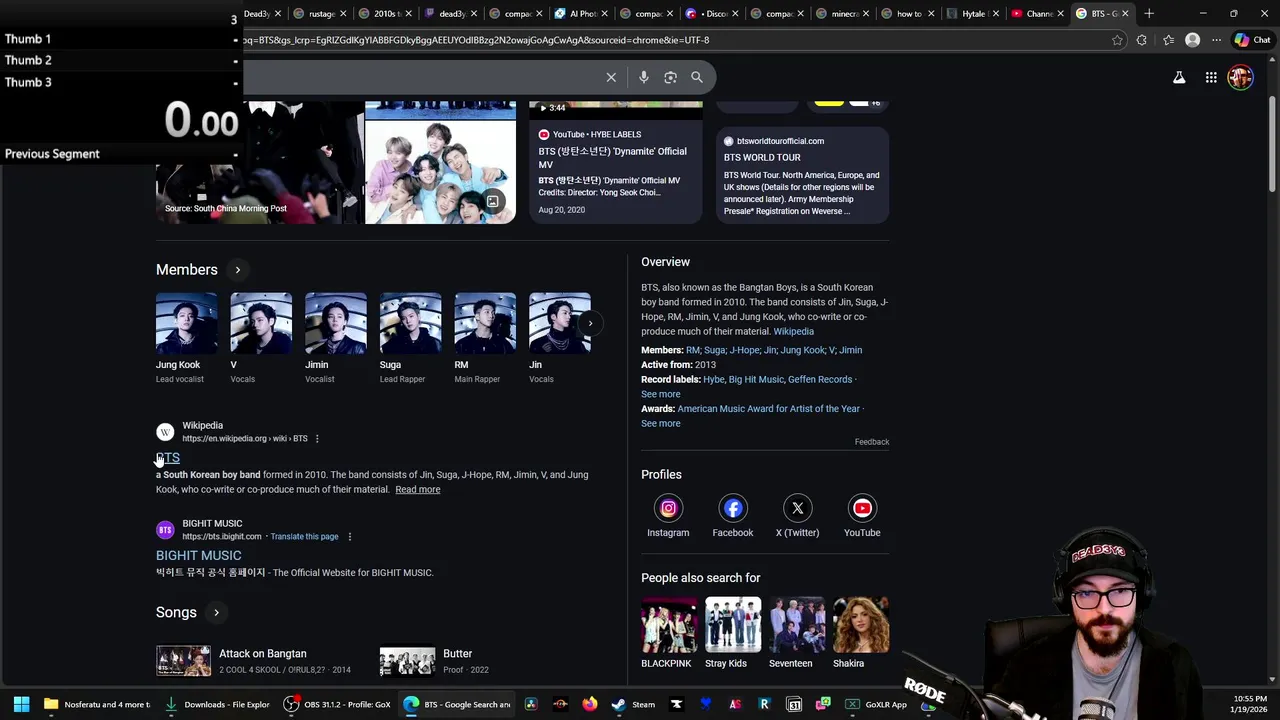Open Google apps grid icon
The image size is (1280, 720).
click(x=1211, y=77)
